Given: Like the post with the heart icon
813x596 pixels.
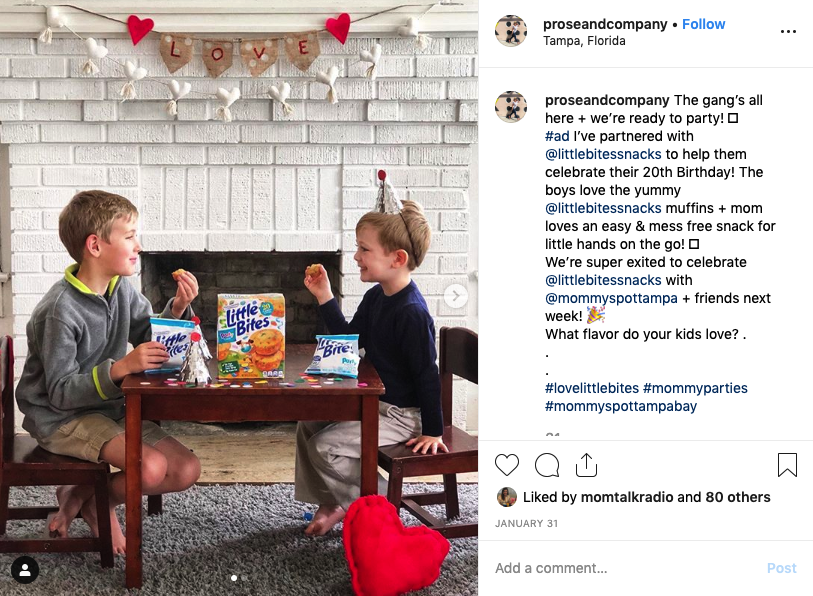Looking at the screenshot, I should click(x=507, y=464).
